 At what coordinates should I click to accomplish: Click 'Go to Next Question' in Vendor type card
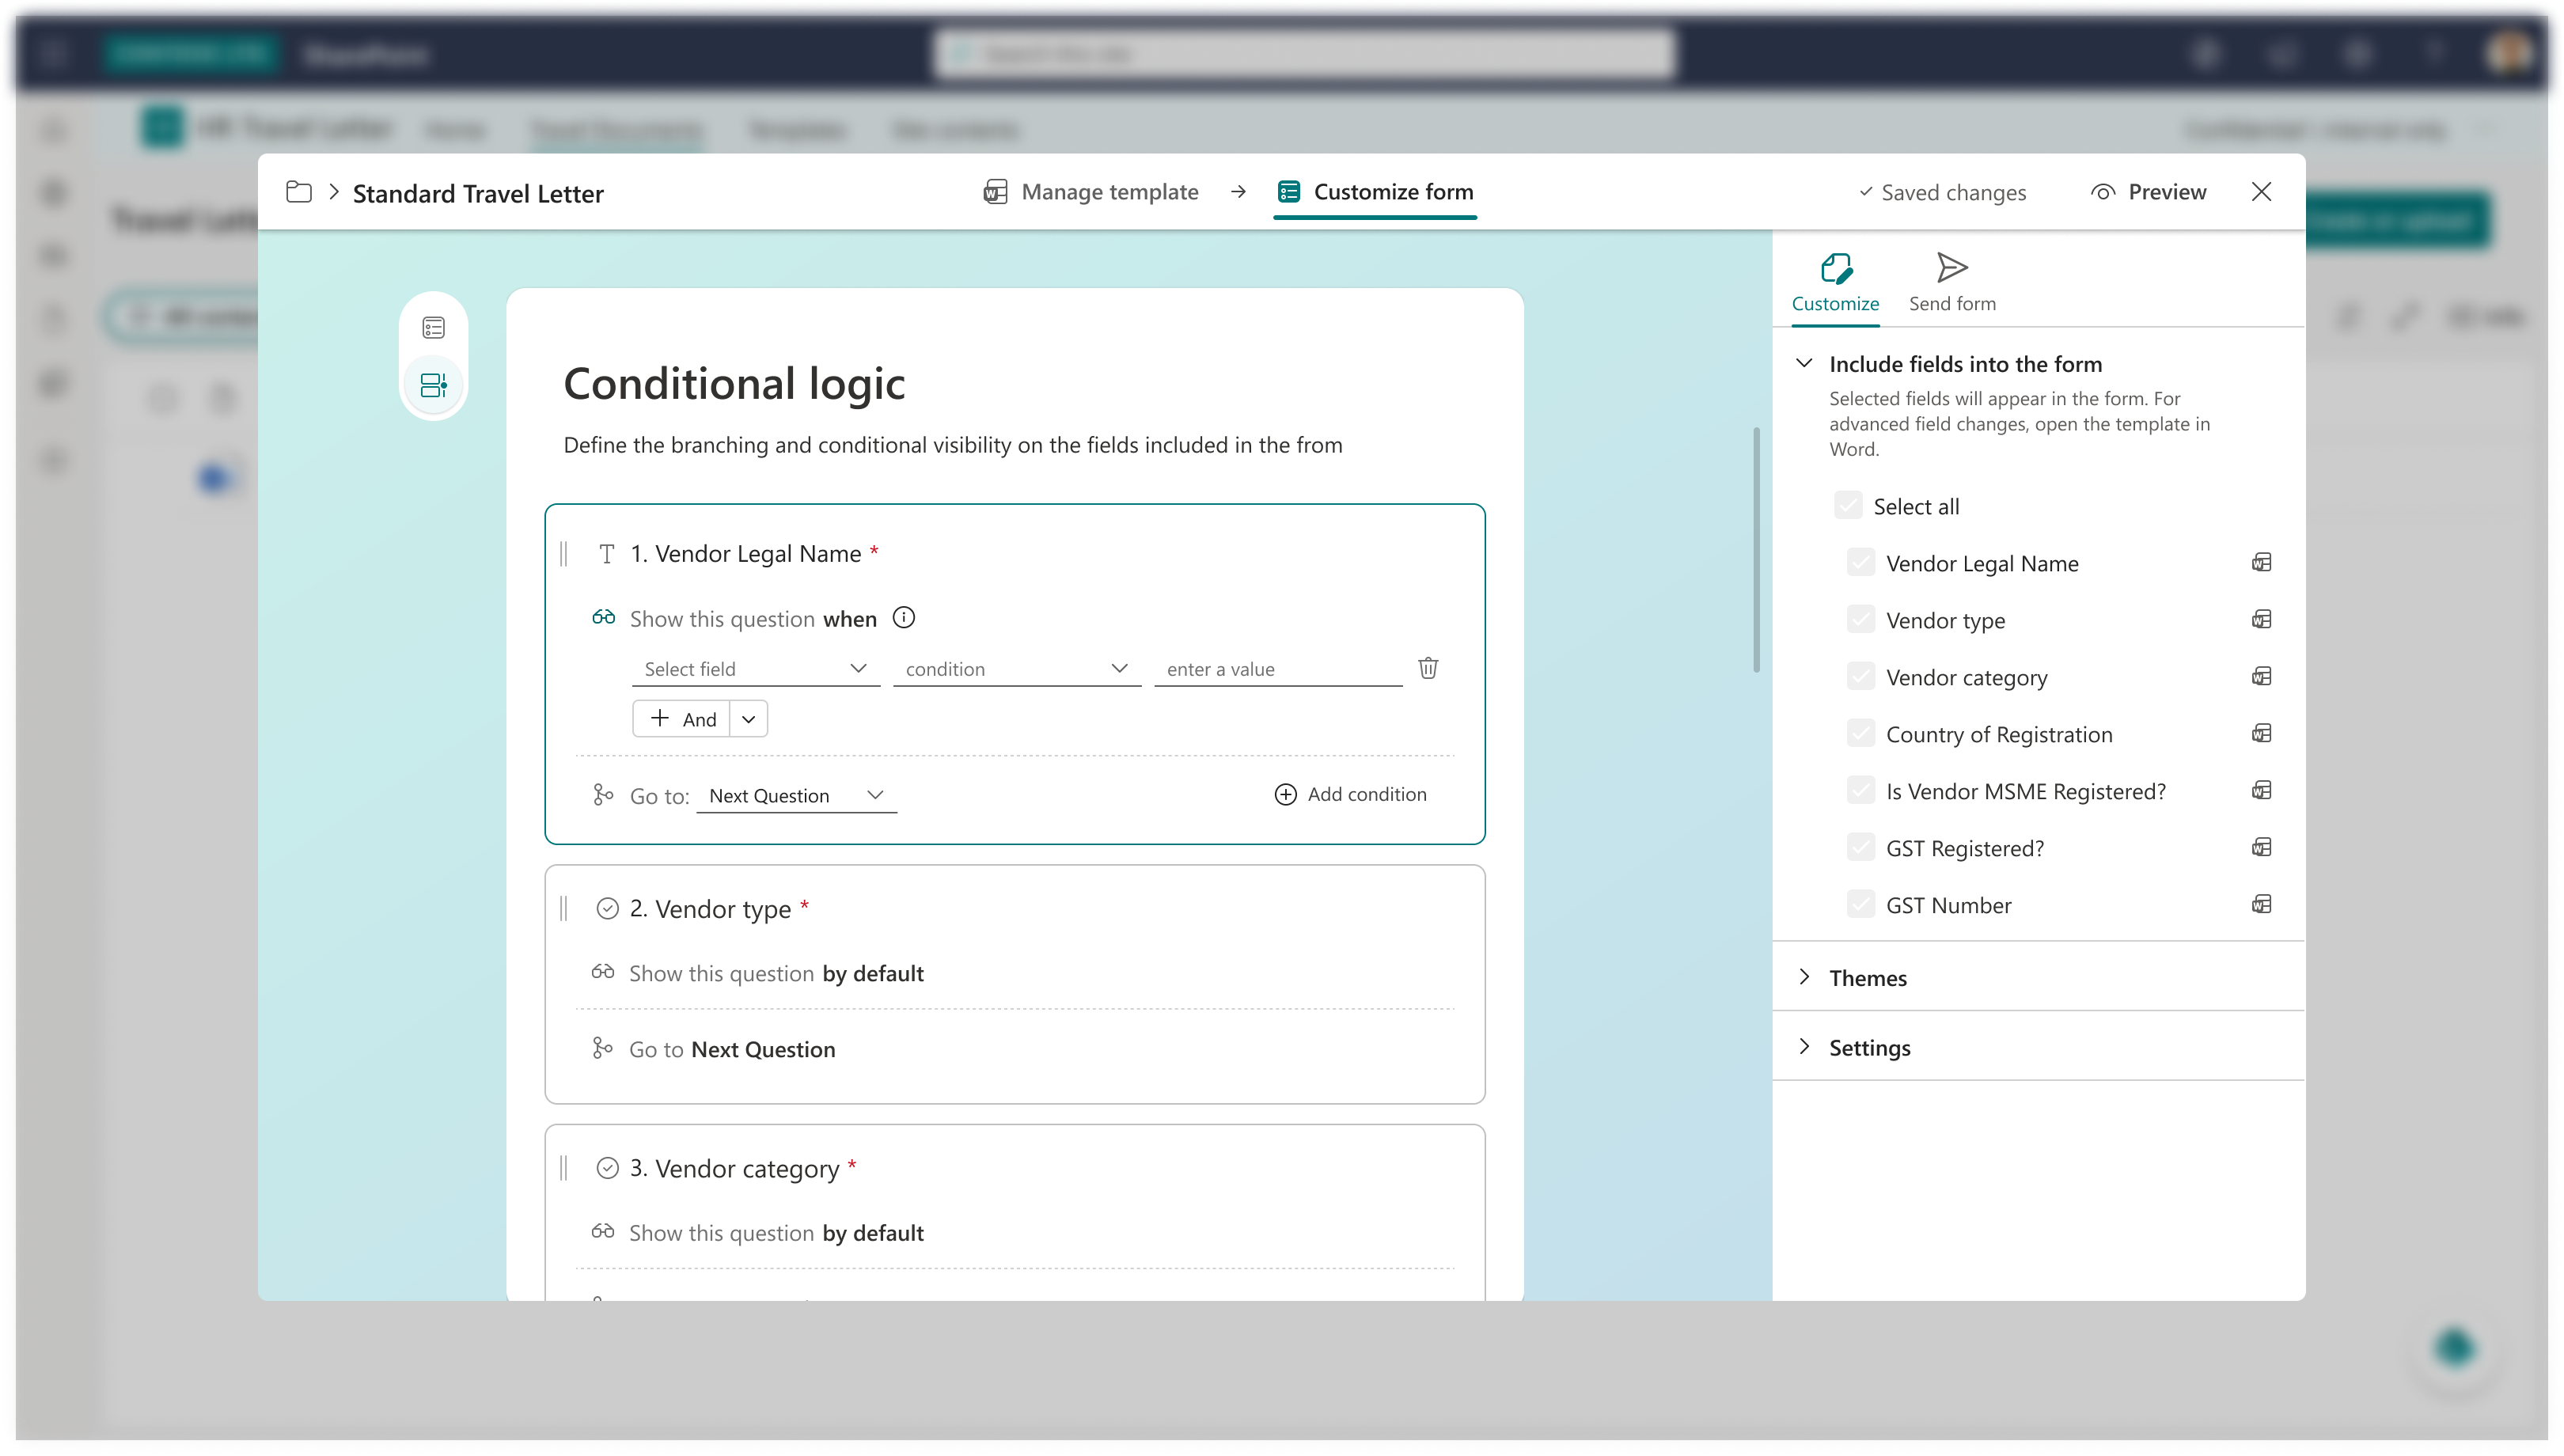(x=732, y=1049)
